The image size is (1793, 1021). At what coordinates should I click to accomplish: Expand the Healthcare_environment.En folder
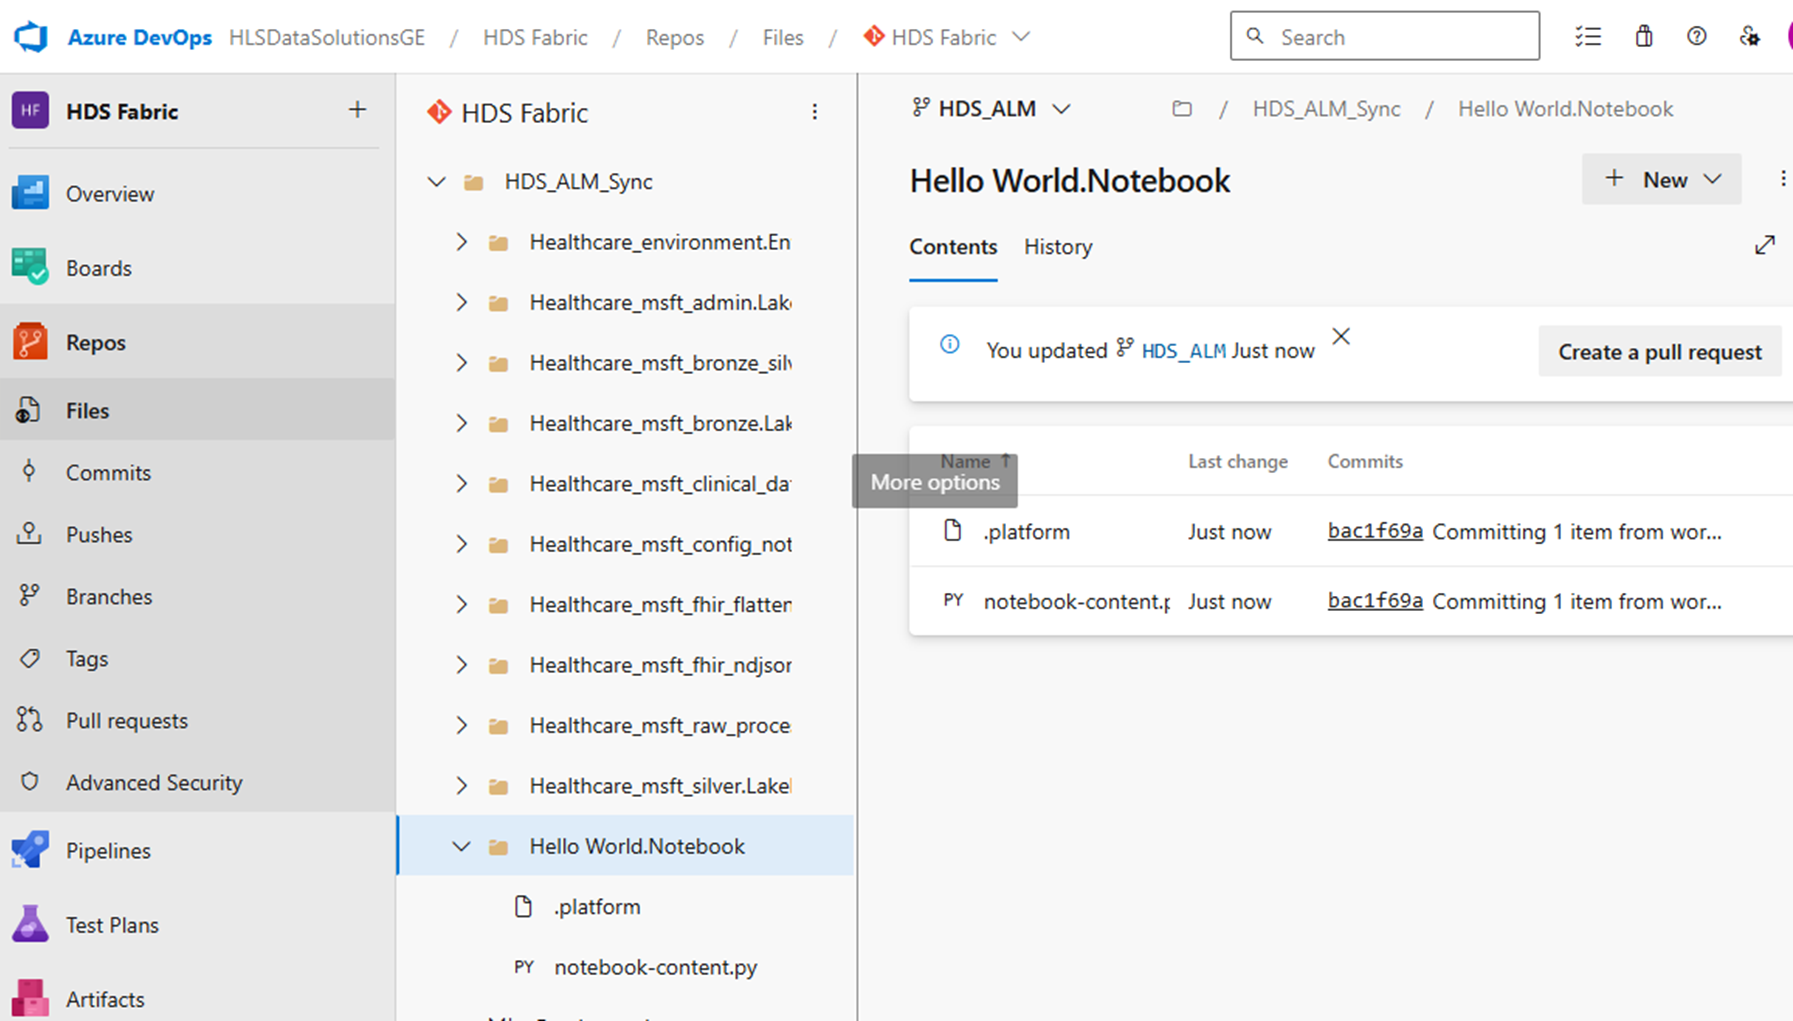(x=461, y=242)
